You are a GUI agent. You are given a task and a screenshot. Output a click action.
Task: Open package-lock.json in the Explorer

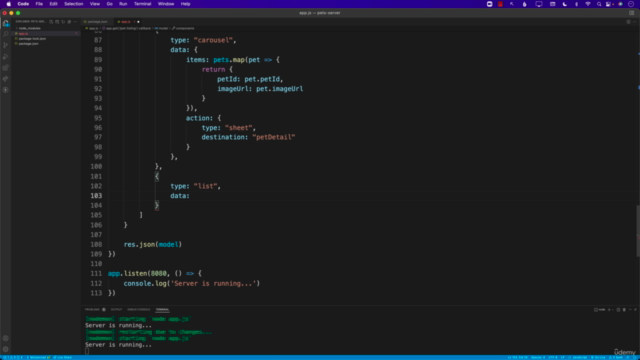[32, 38]
